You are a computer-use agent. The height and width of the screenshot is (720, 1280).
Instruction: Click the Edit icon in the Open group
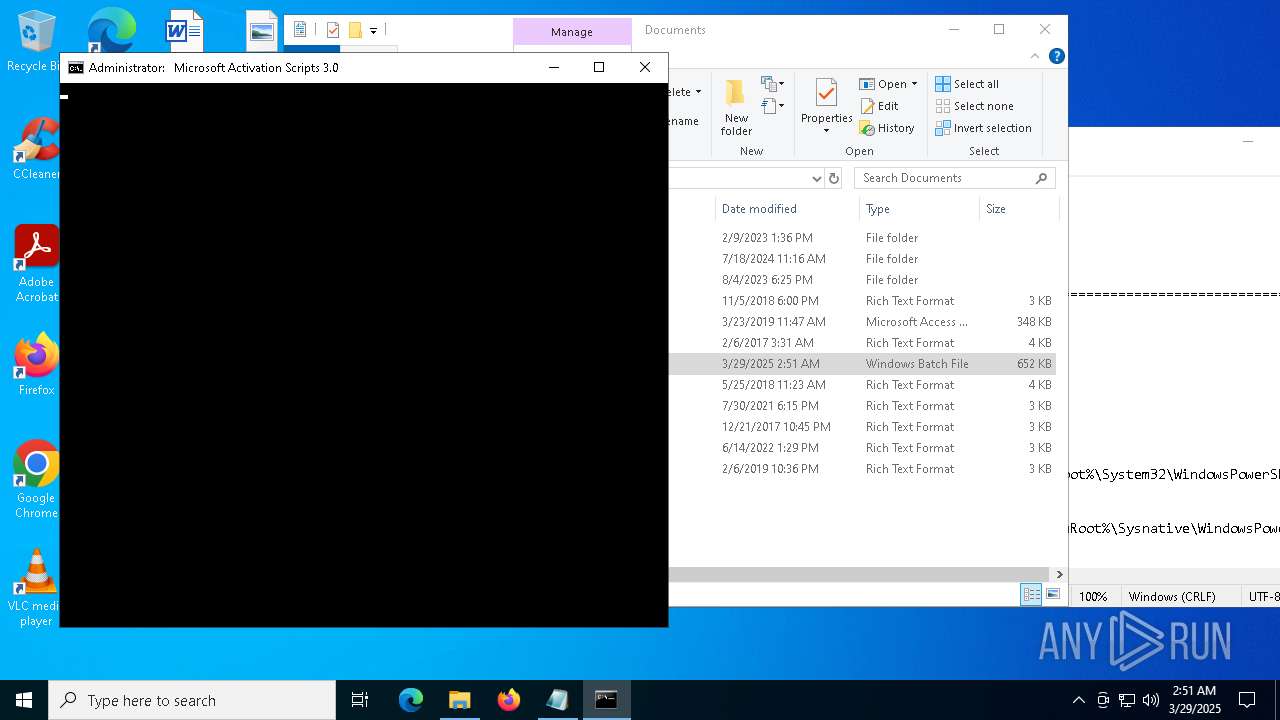point(878,106)
